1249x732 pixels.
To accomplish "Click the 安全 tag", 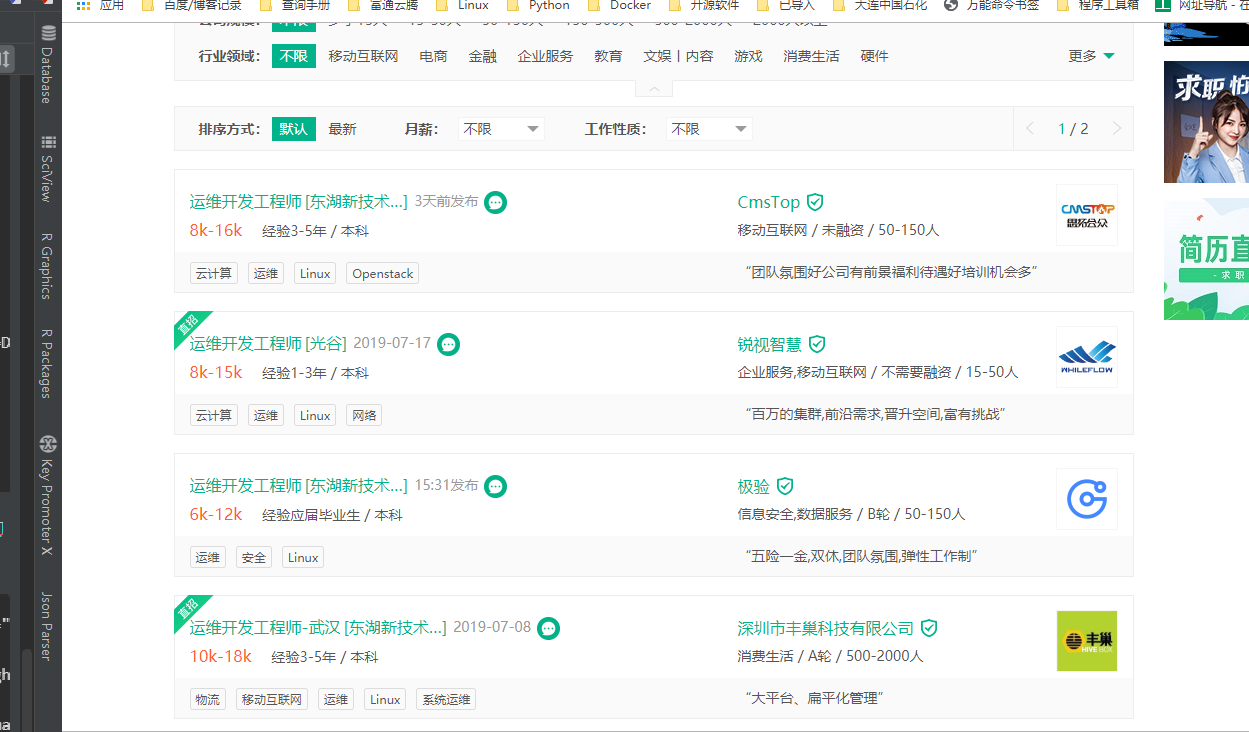I will point(254,557).
